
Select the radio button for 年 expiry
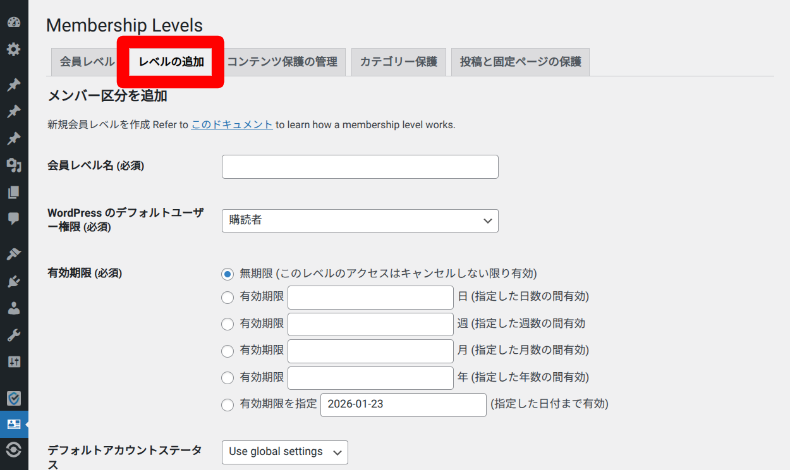(227, 377)
